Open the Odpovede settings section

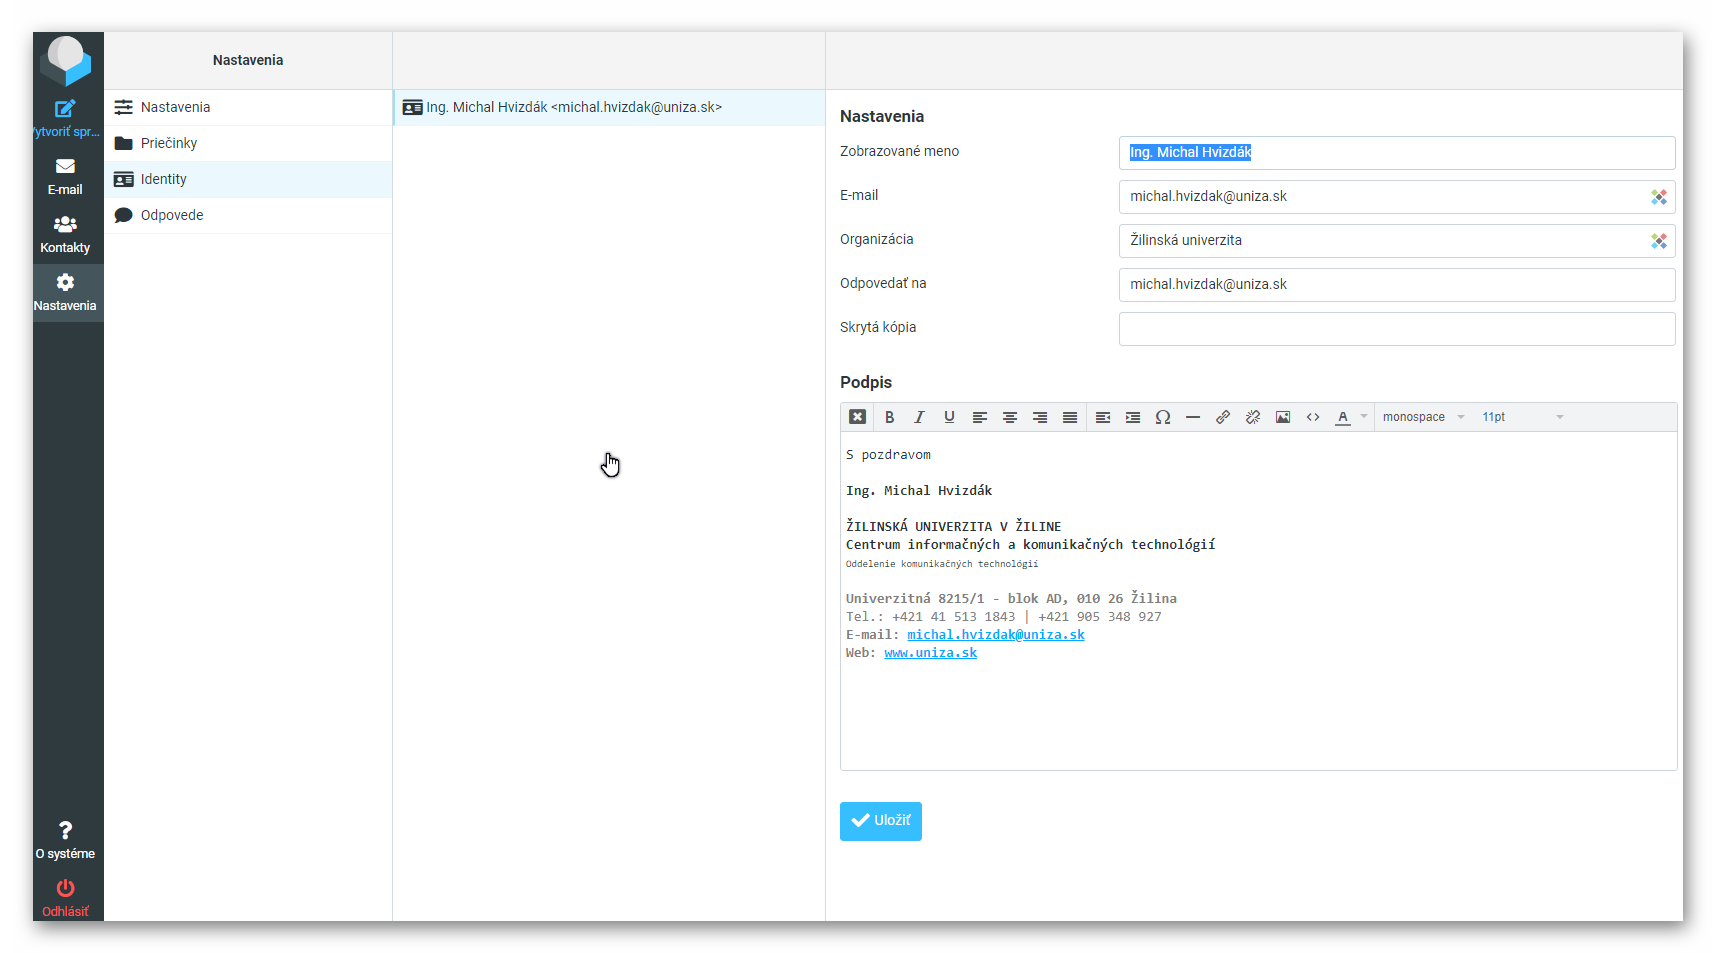pyautogui.click(x=172, y=215)
